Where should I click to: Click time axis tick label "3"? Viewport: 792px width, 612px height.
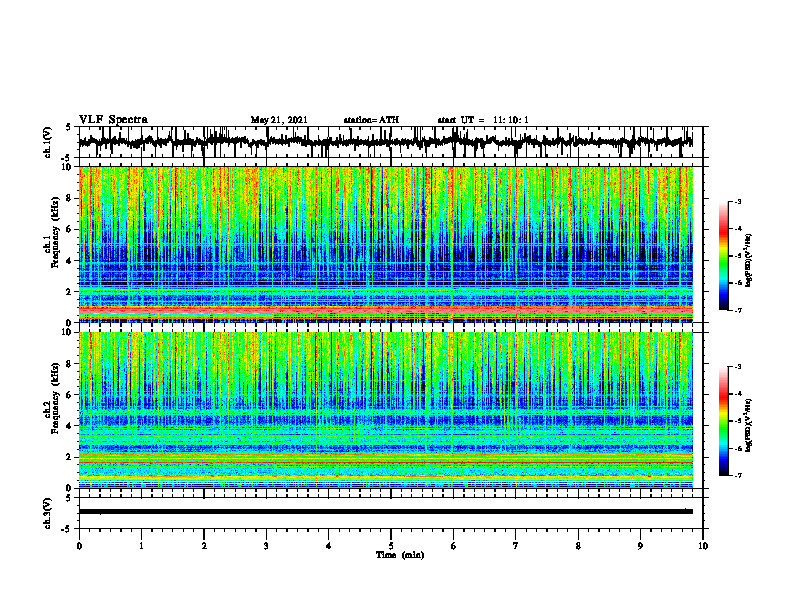(x=266, y=546)
